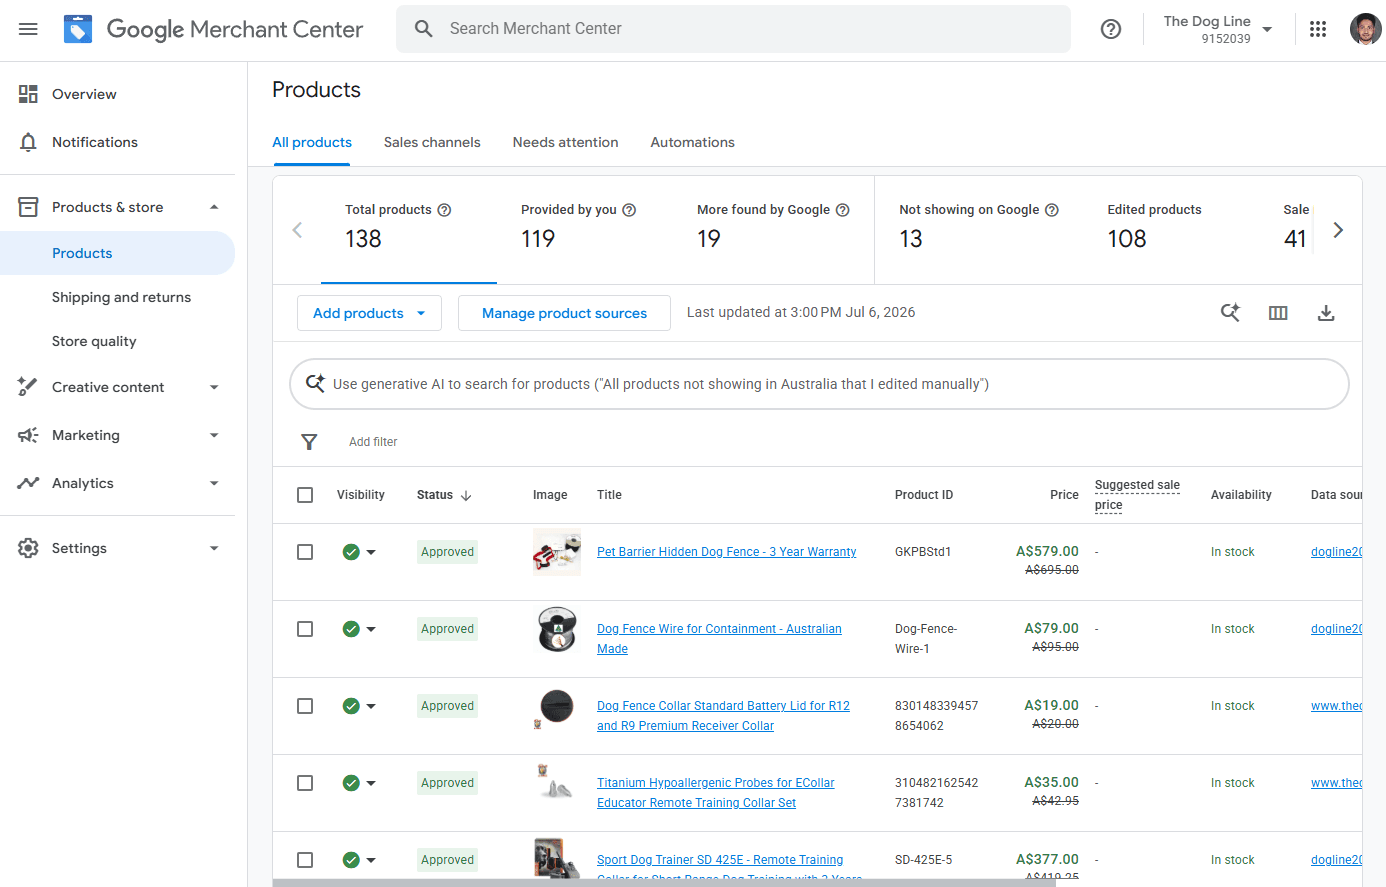This screenshot has width=1386, height=887.
Task: Open the help question mark icon
Action: click(1110, 29)
